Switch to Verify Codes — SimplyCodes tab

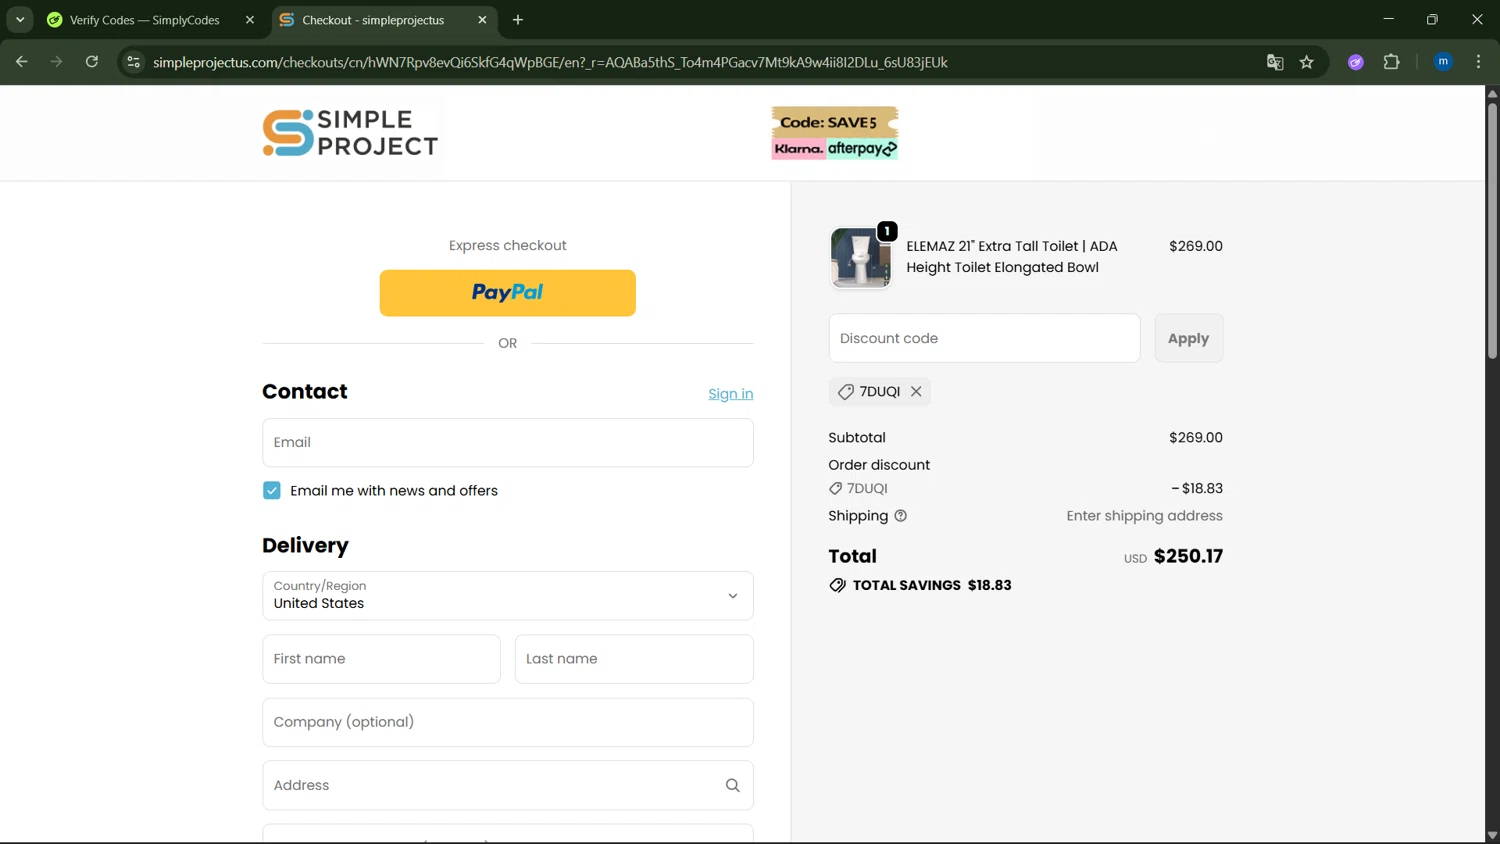tap(145, 20)
